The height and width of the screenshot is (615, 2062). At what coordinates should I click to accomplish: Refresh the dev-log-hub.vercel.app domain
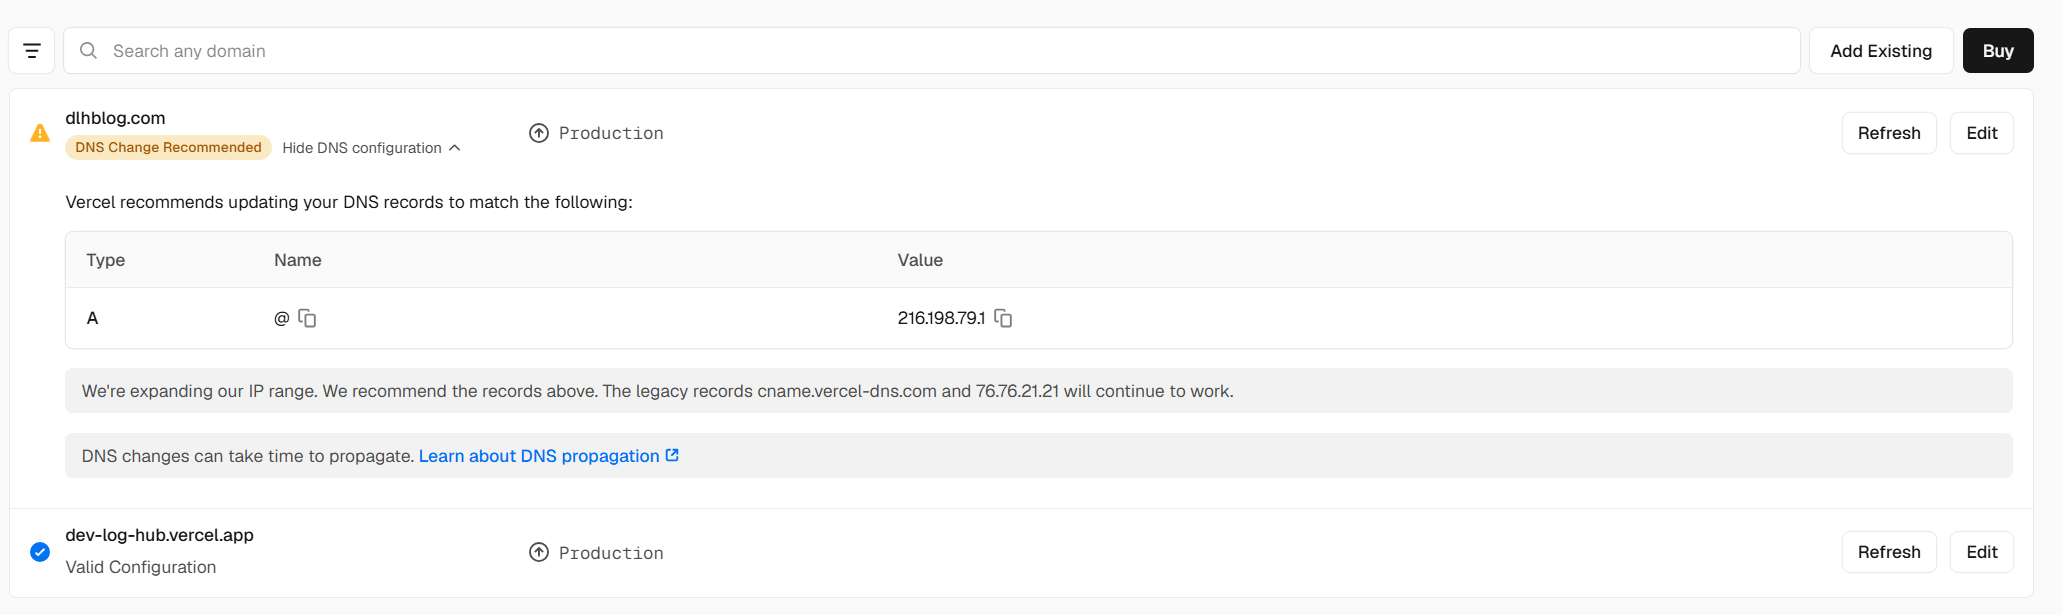pyautogui.click(x=1889, y=552)
